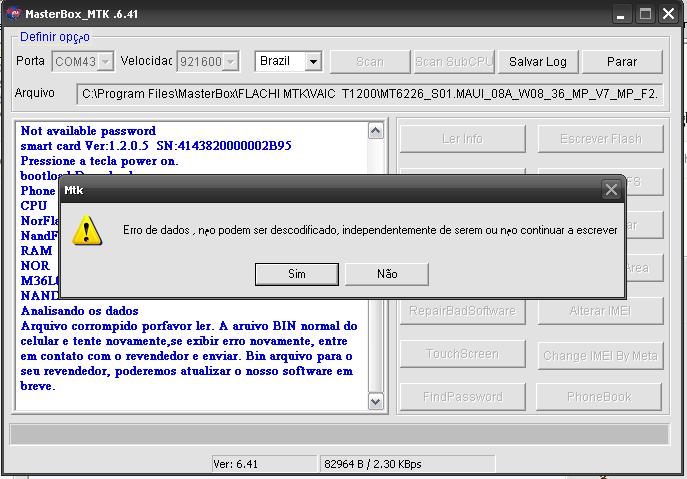Minimize the MasterBox_MTK window
Image resolution: width=687 pixels, height=479 pixels.
620,14
